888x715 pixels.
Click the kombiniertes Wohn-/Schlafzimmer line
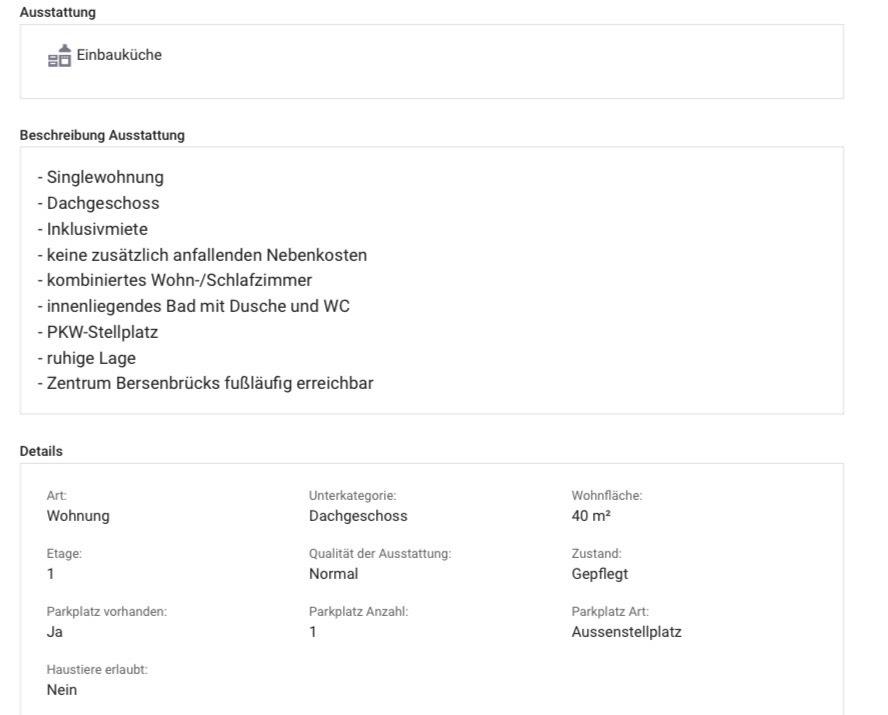[x=175, y=281]
